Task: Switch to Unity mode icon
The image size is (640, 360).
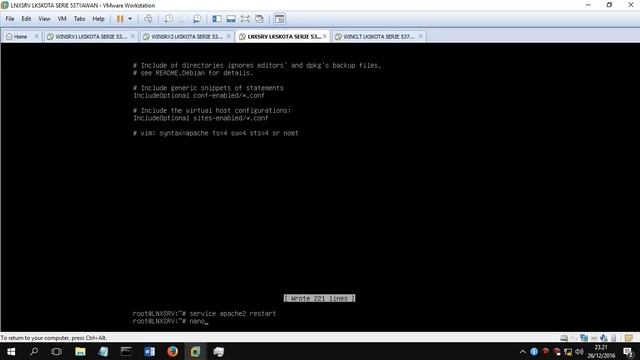Action: 259,19
